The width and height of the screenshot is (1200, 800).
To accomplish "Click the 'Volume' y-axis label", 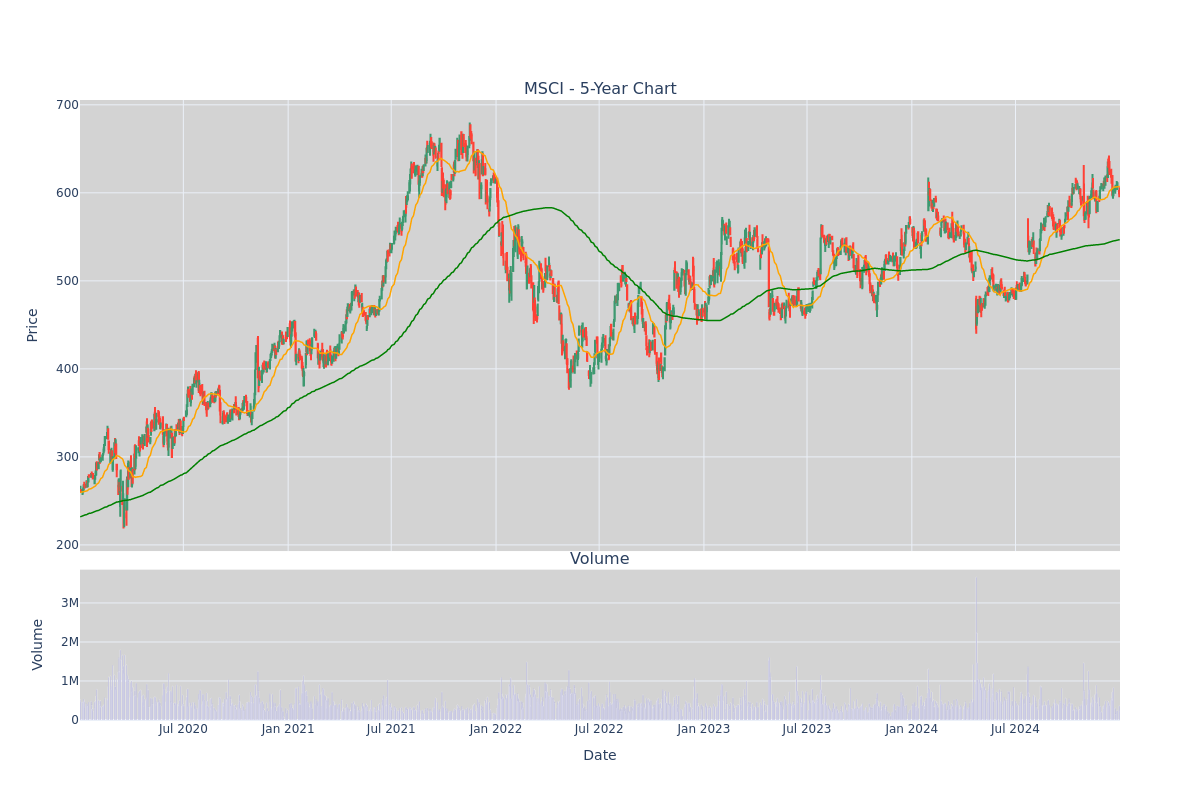I will tap(38, 644).
